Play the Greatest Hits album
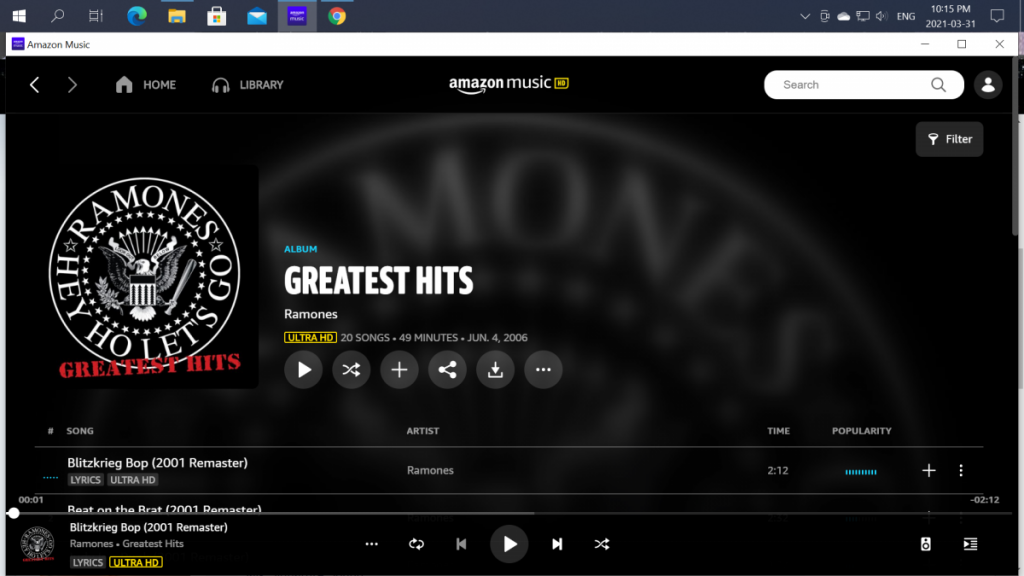Viewport: 1024px width, 576px height. (x=304, y=370)
